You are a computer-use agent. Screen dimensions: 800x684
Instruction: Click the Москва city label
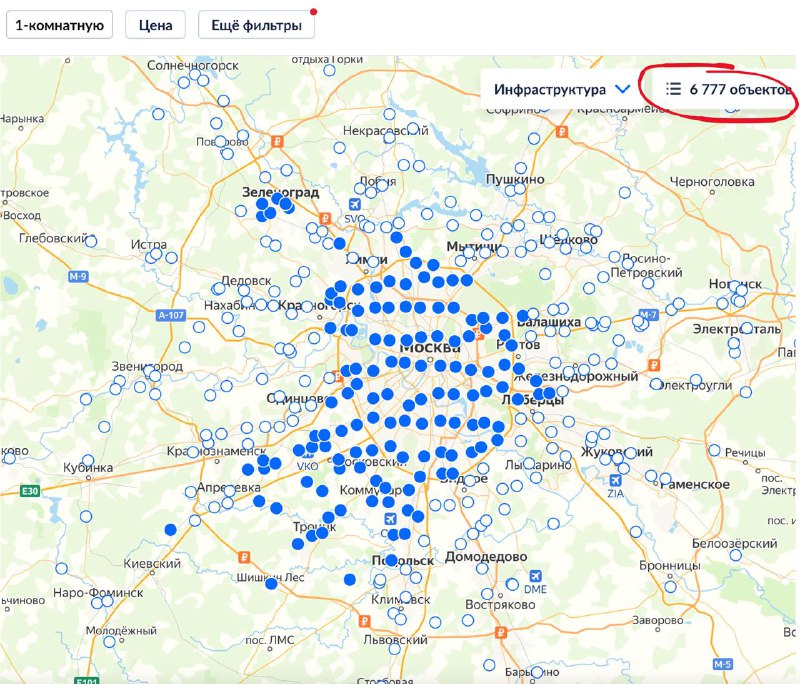[430, 348]
